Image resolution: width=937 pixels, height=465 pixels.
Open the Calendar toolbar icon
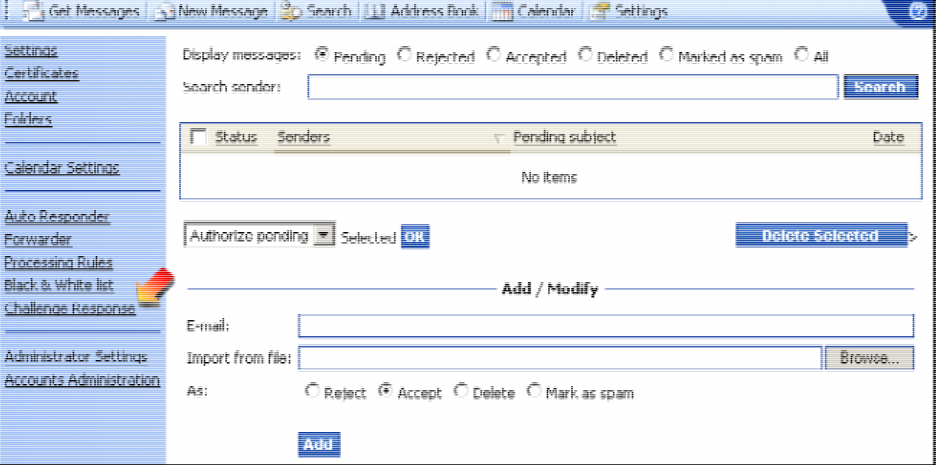(x=503, y=12)
